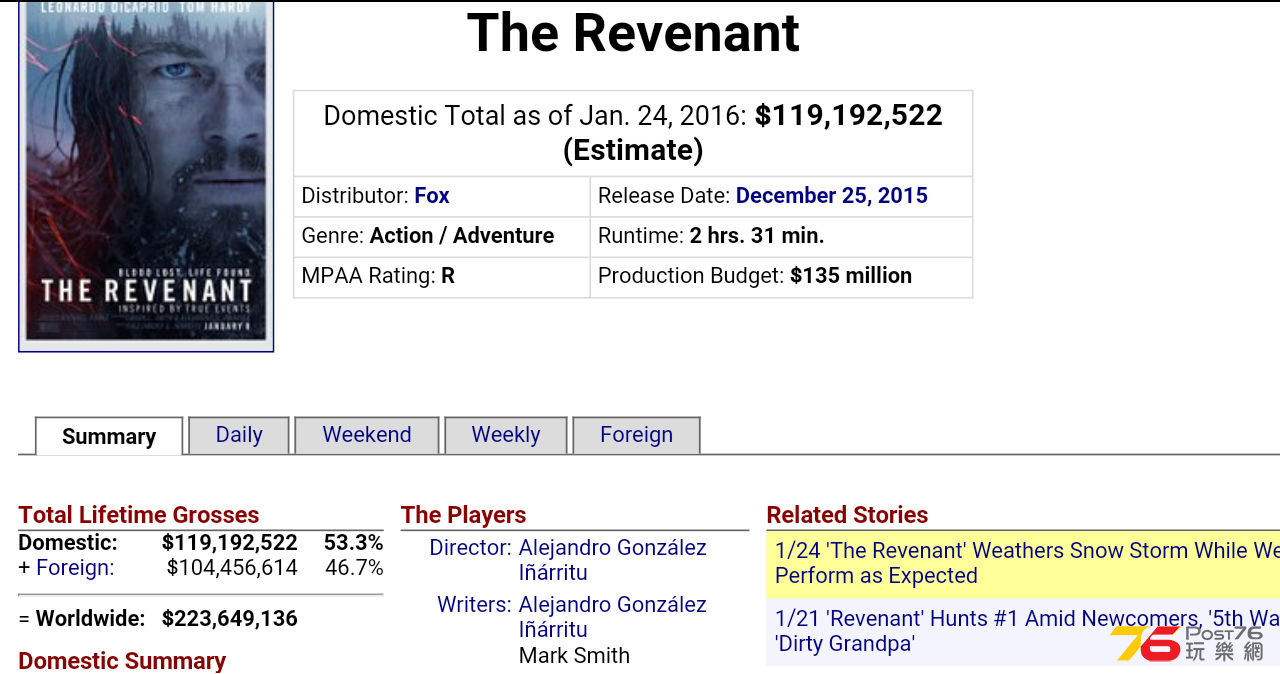
Task: Click the Genre Action / Adventure cell
Action: pyautogui.click(x=442, y=236)
